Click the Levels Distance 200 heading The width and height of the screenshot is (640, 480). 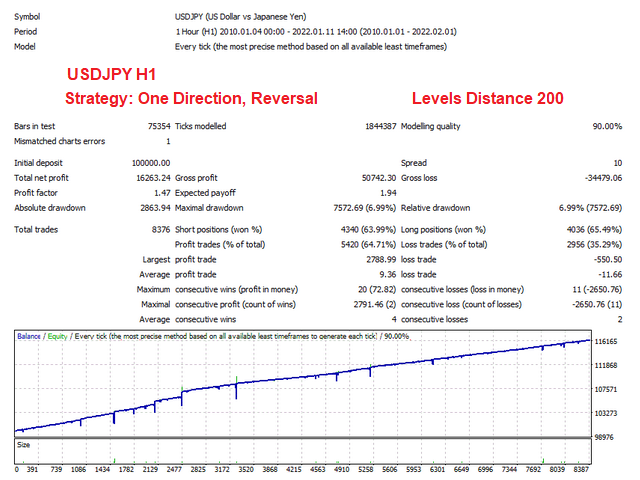pyautogui.click(x=487, y=99)
